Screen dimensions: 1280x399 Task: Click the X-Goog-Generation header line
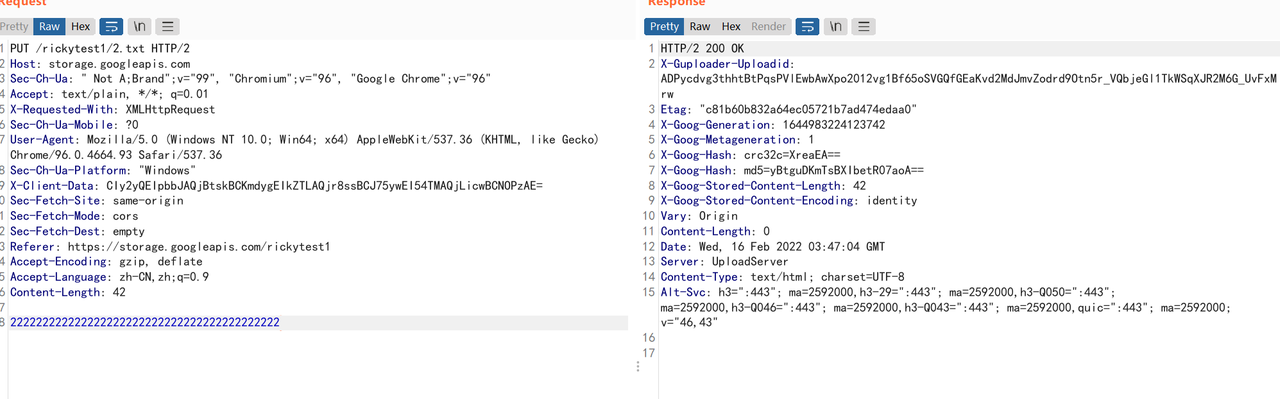click(773, 125)
